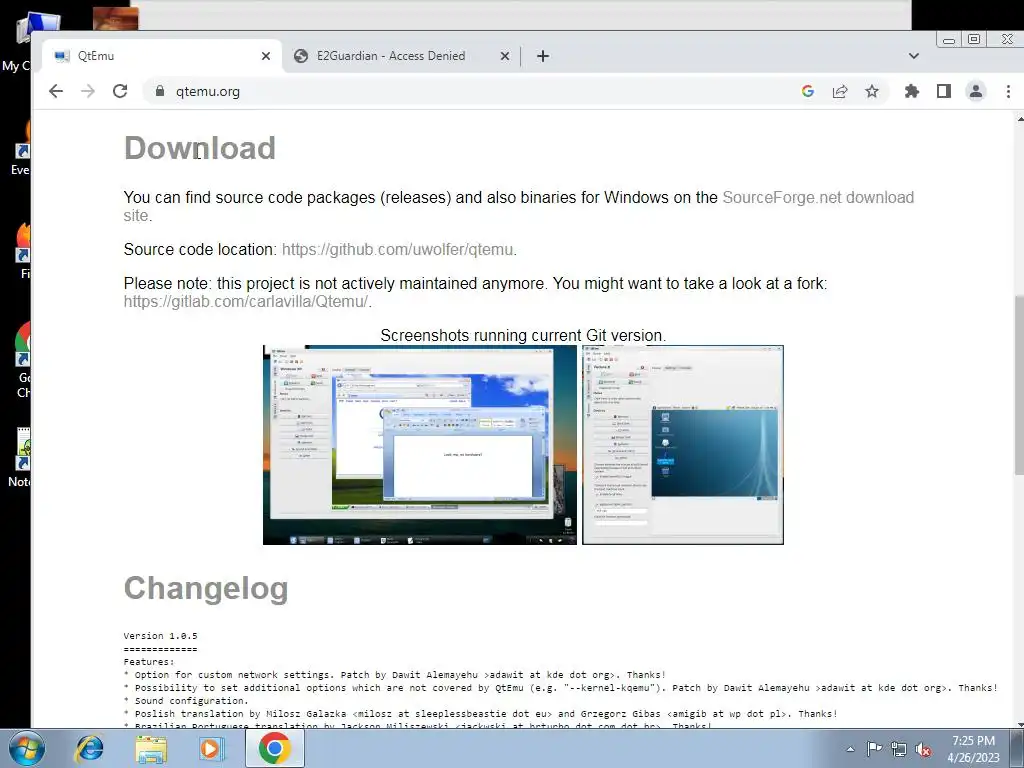Open the Windows Start button
This screenshot has height=768, width=1024.
click(27, 748)
